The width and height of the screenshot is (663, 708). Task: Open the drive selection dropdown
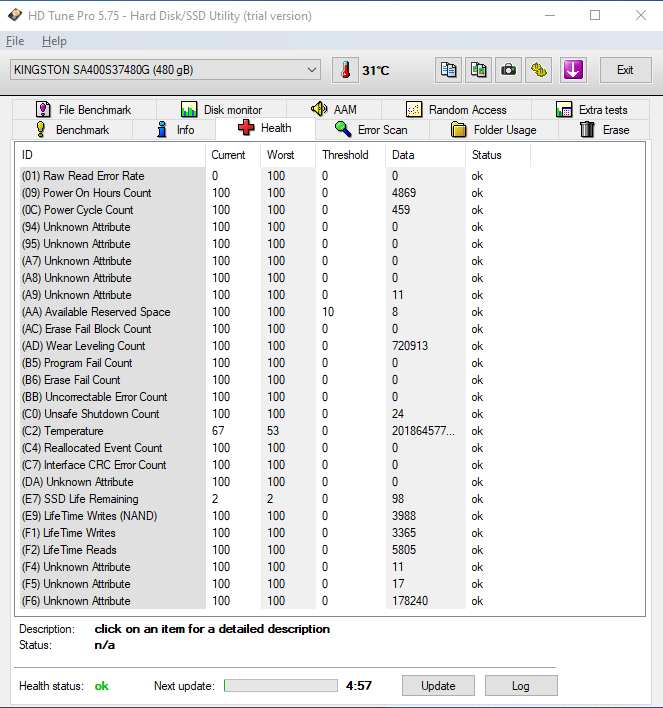point(165,70)
